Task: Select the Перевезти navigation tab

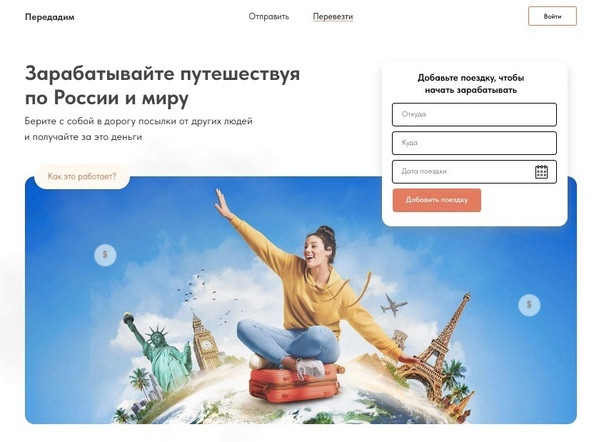Action: (333, 17)
